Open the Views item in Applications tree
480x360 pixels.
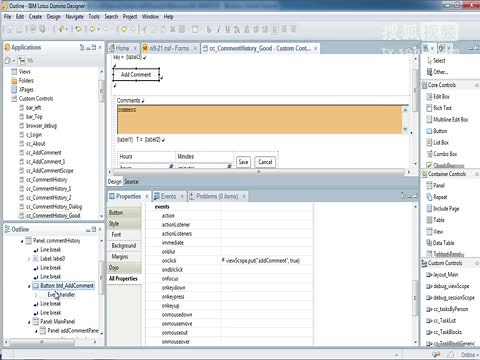coord(24,72)
